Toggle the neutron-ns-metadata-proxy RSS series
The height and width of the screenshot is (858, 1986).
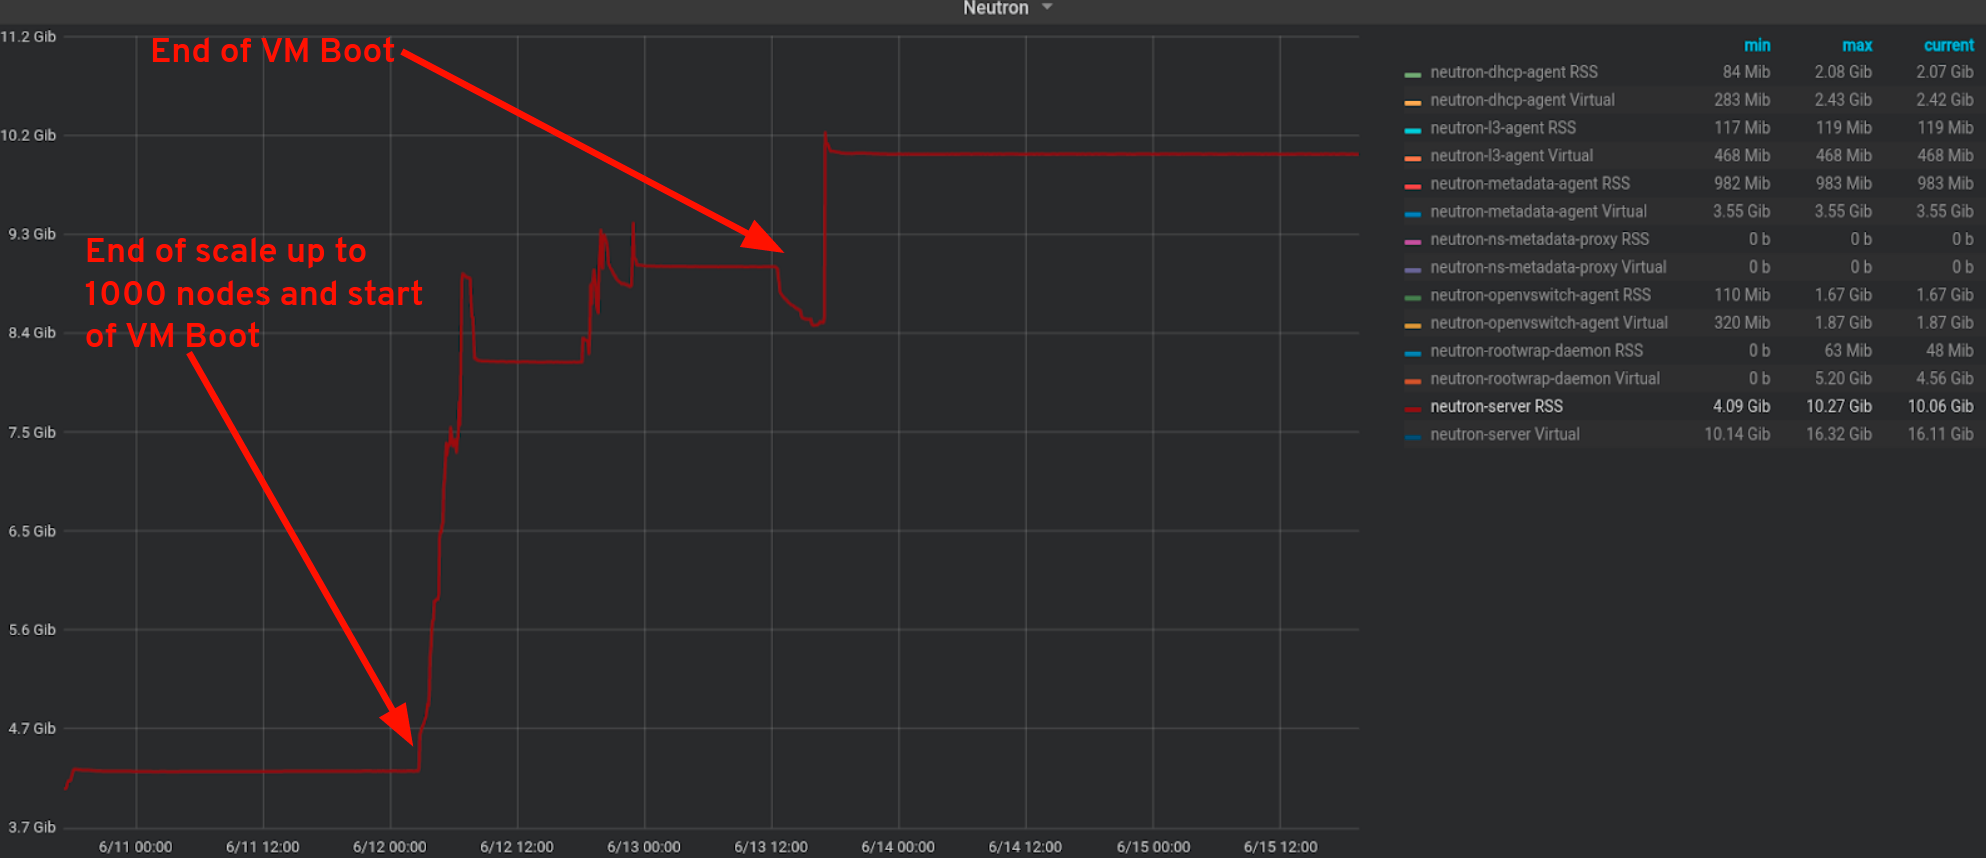click(x=1539, y=240)
